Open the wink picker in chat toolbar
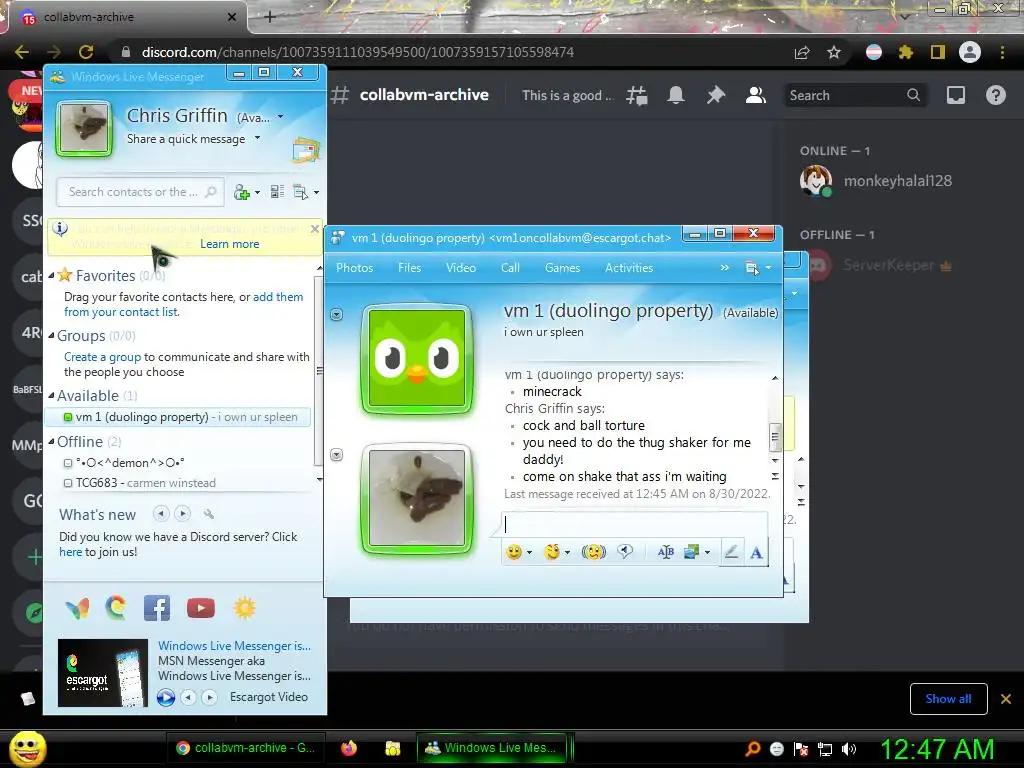 [x=552, y=552]
